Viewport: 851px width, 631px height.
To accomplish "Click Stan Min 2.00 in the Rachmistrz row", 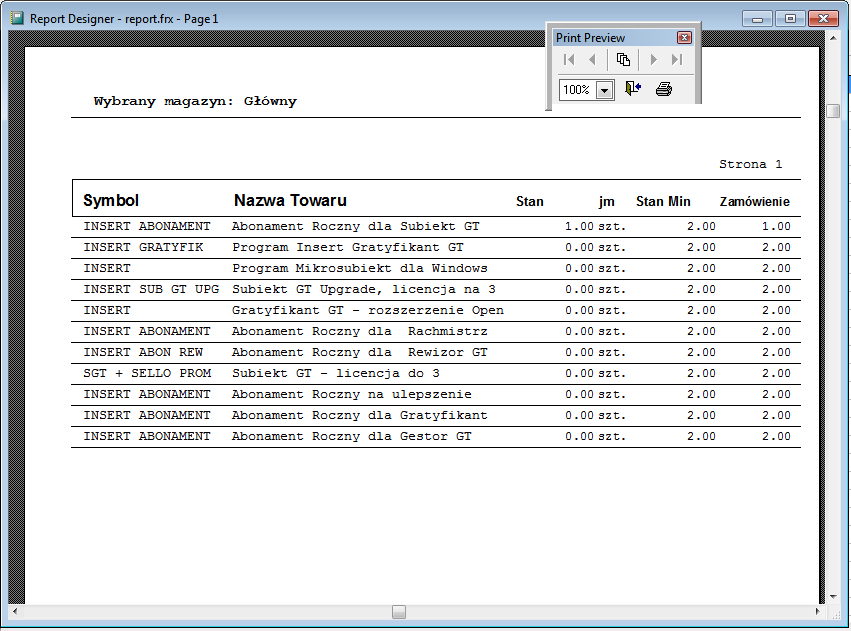I will point(701,332).
